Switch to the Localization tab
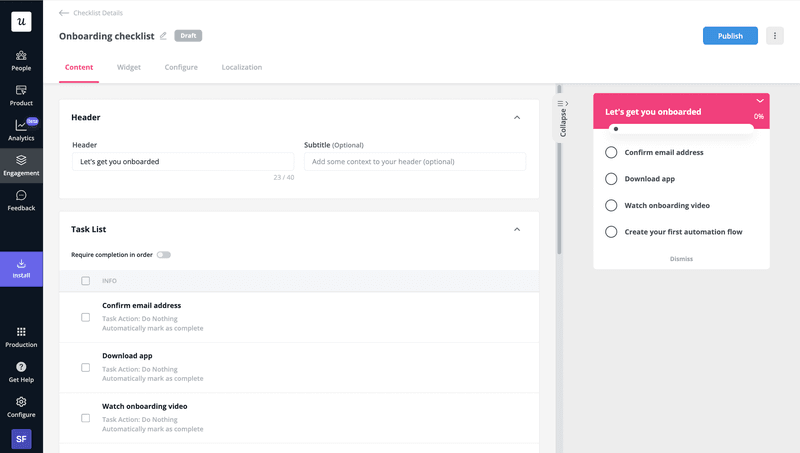Image resolution: width=800 pixels, height=453 pixels. [x=241, y=67]
